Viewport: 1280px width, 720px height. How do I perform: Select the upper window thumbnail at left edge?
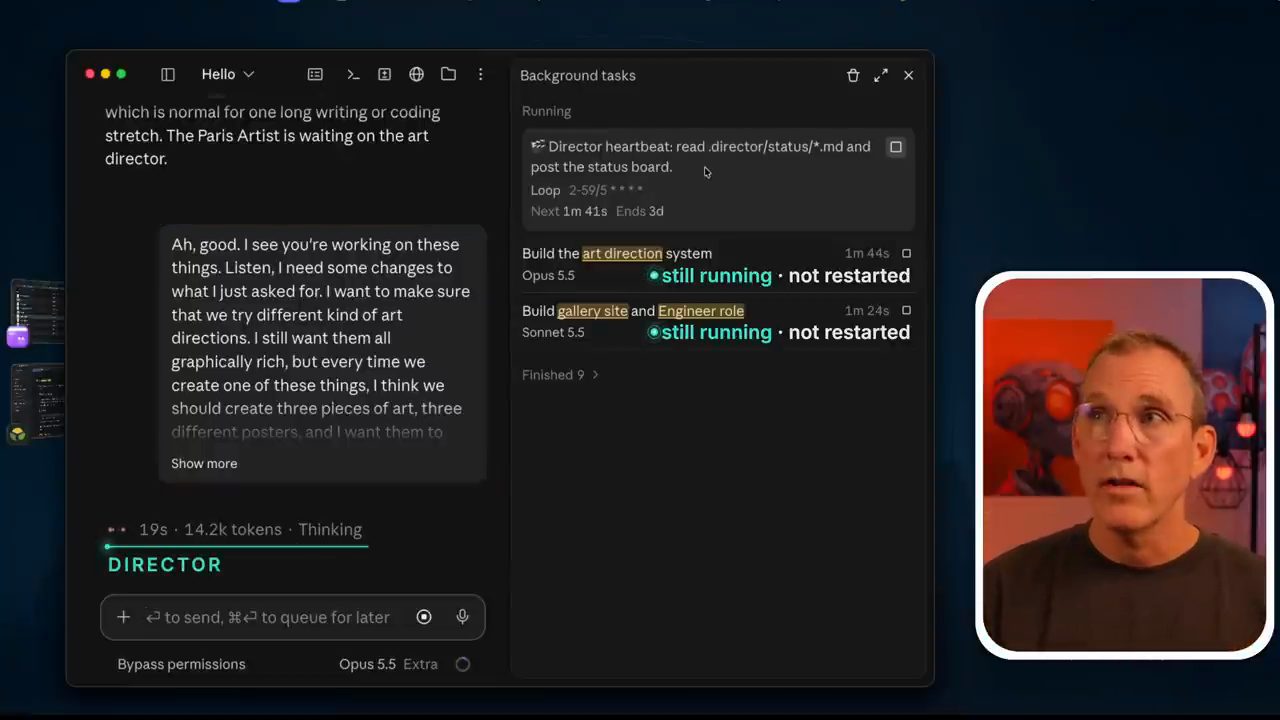point(38,312)
